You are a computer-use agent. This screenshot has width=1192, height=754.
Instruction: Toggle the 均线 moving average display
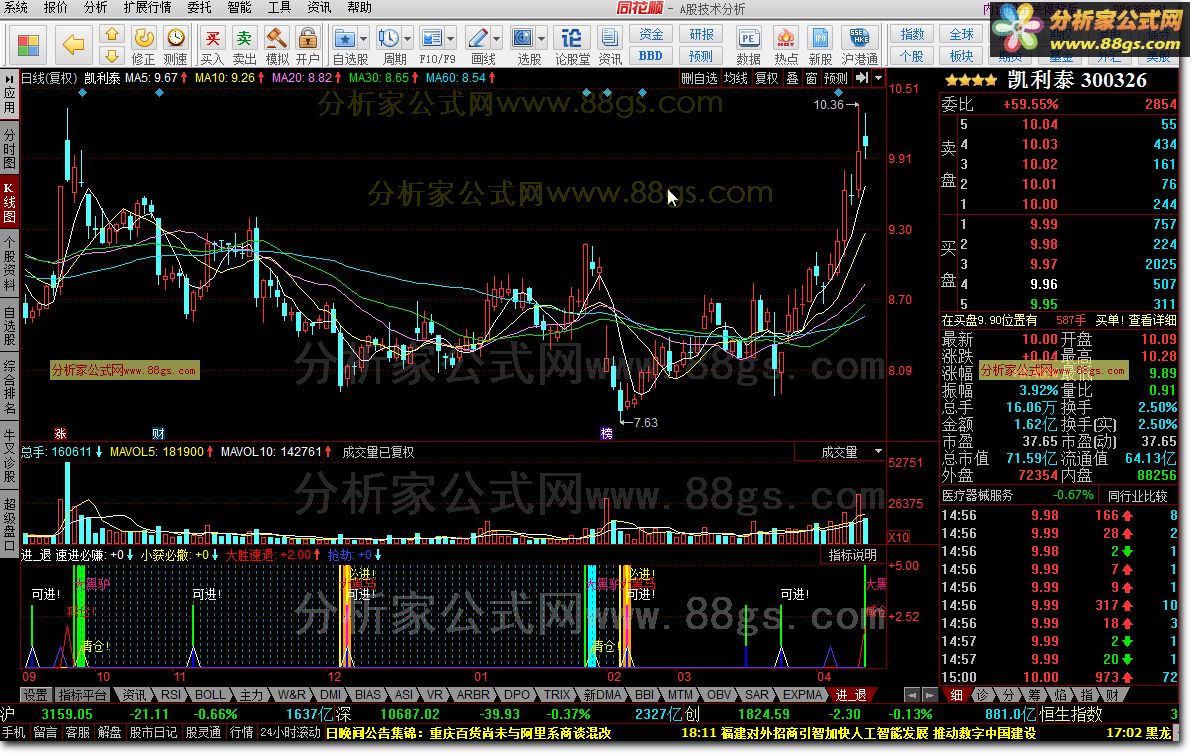pyautogui.click(x=736, y=78)
